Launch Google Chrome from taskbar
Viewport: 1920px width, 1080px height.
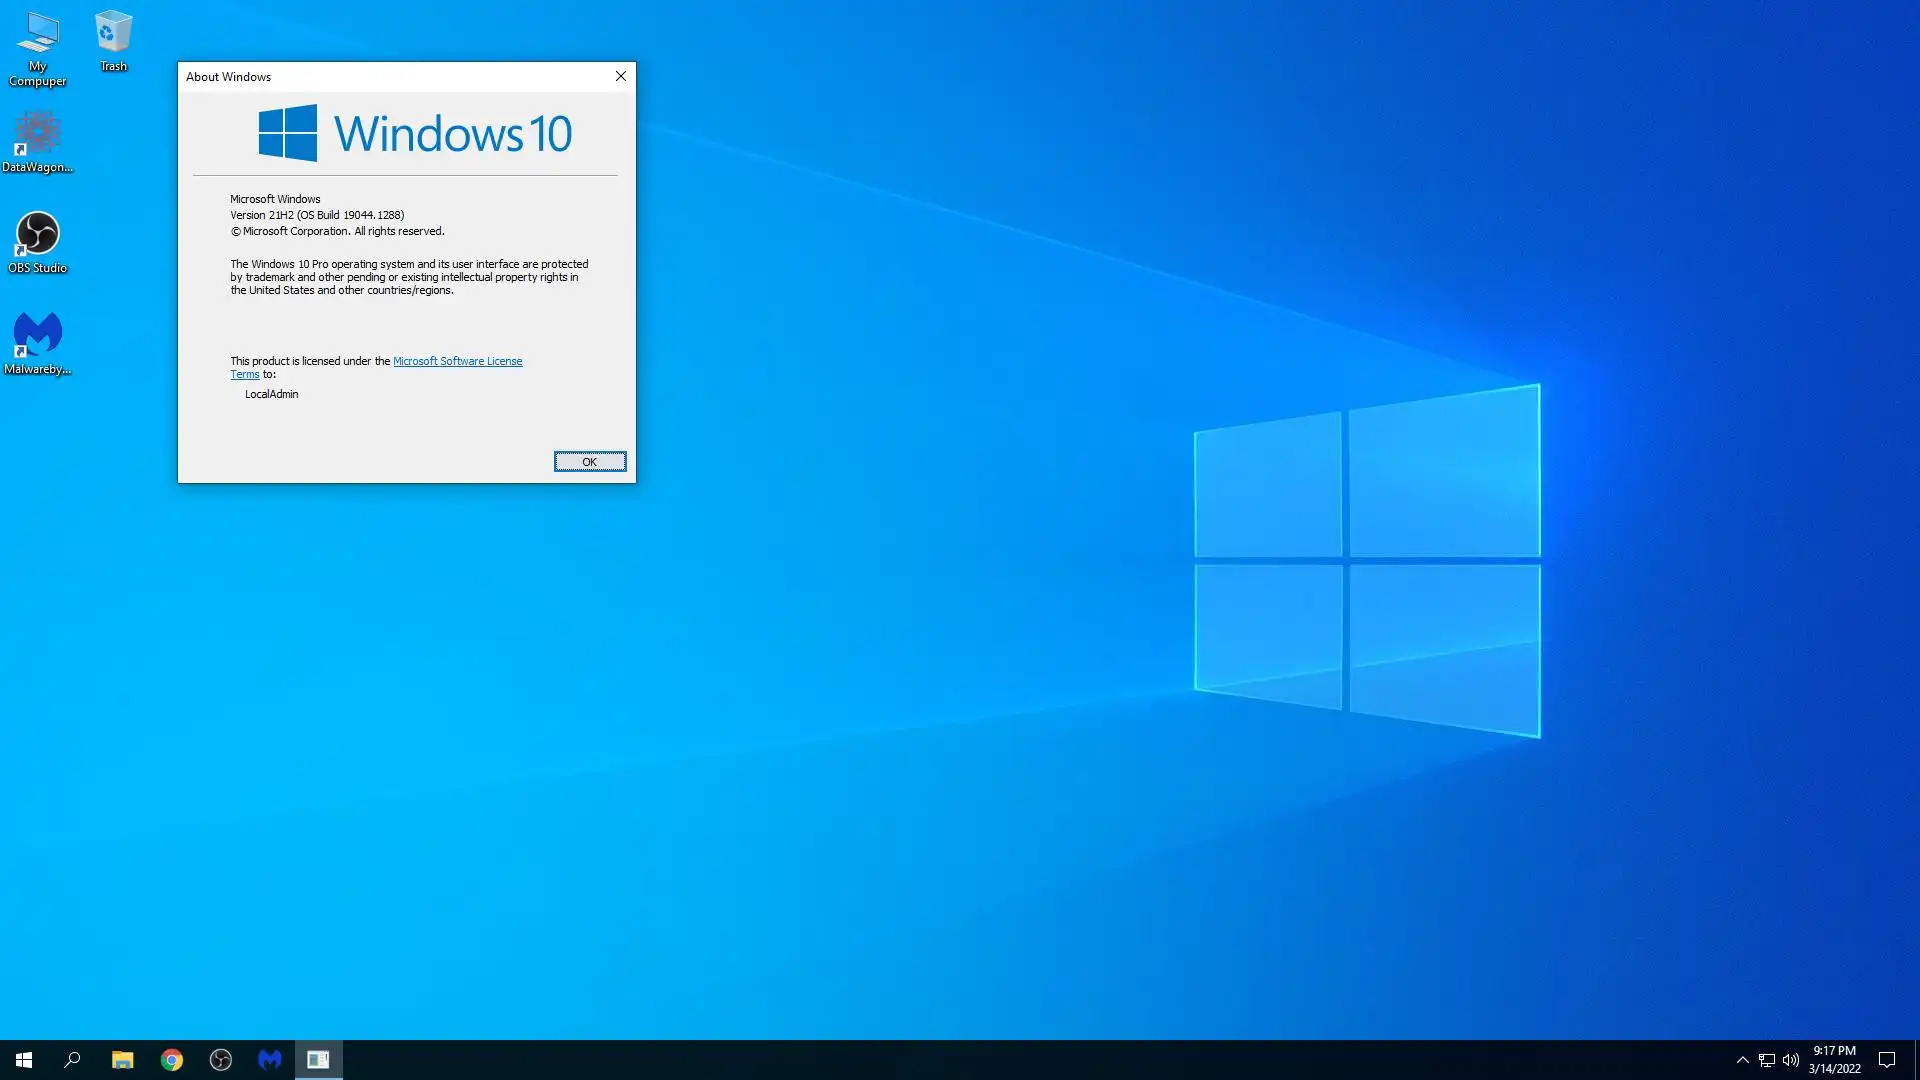[x=172, y=1060]
